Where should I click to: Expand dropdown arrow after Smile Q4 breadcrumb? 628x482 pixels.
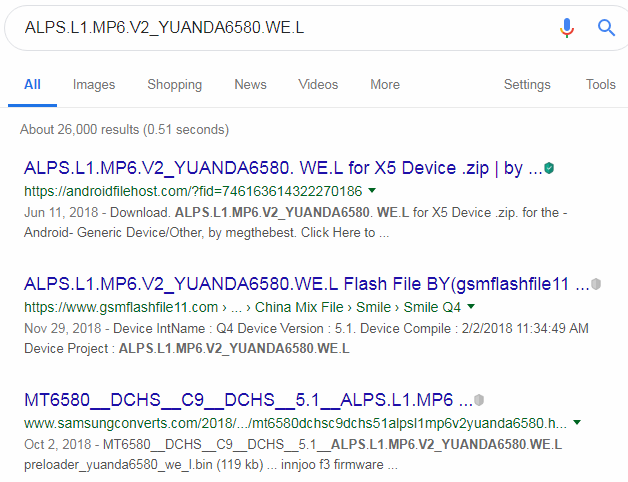pyautogui.click(x=471, y=307)
